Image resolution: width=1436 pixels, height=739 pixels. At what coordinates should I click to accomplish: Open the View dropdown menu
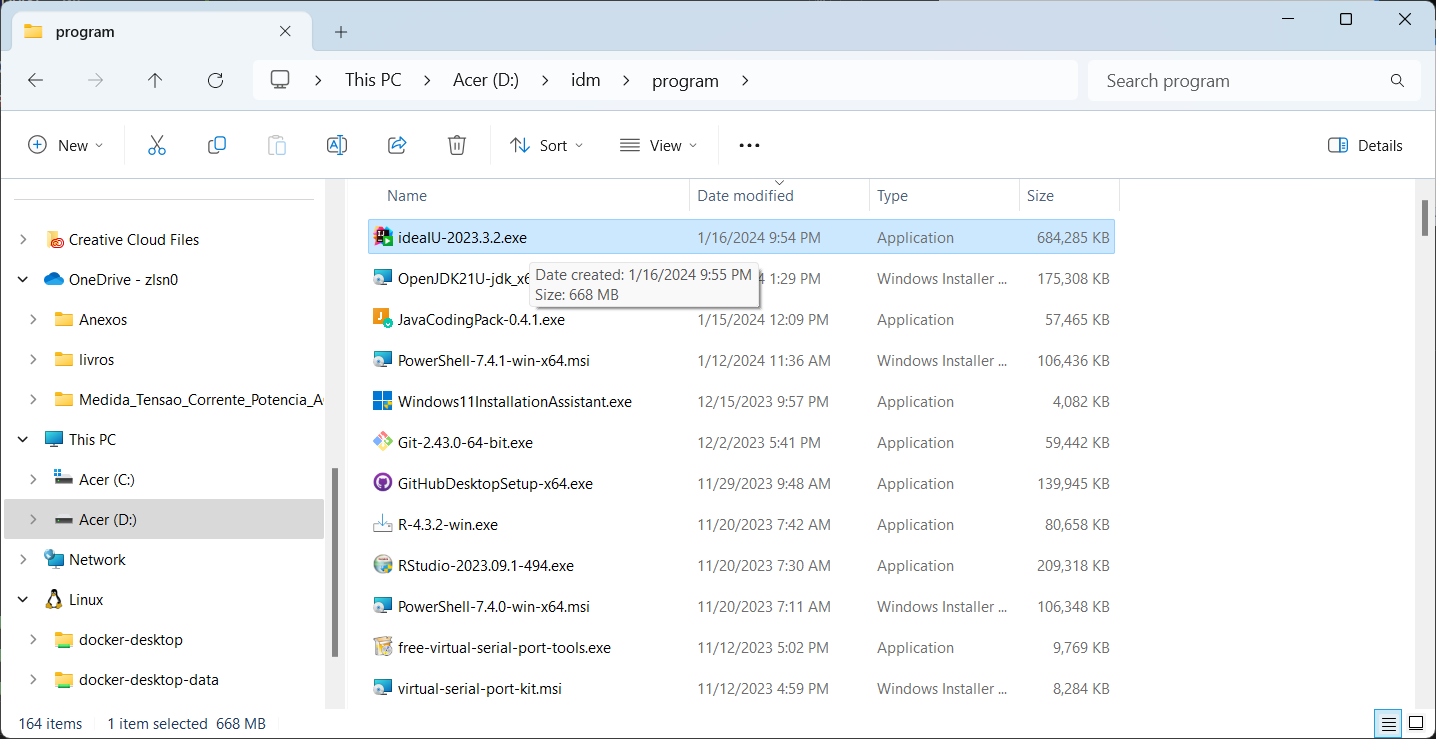point(658,145)
